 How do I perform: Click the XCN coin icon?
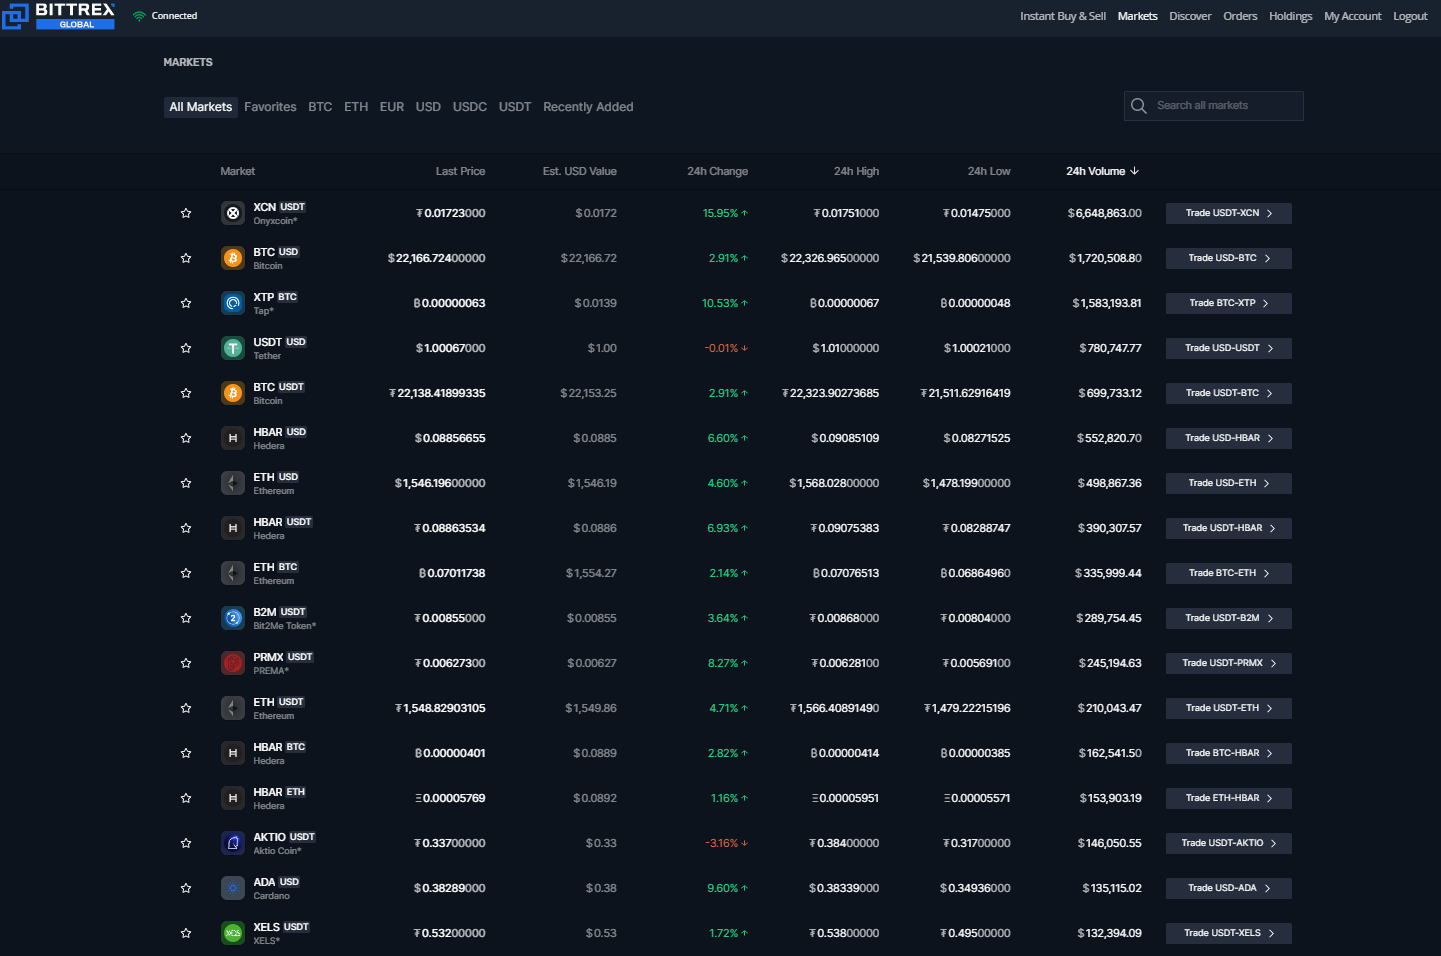[x=233, y=213]
